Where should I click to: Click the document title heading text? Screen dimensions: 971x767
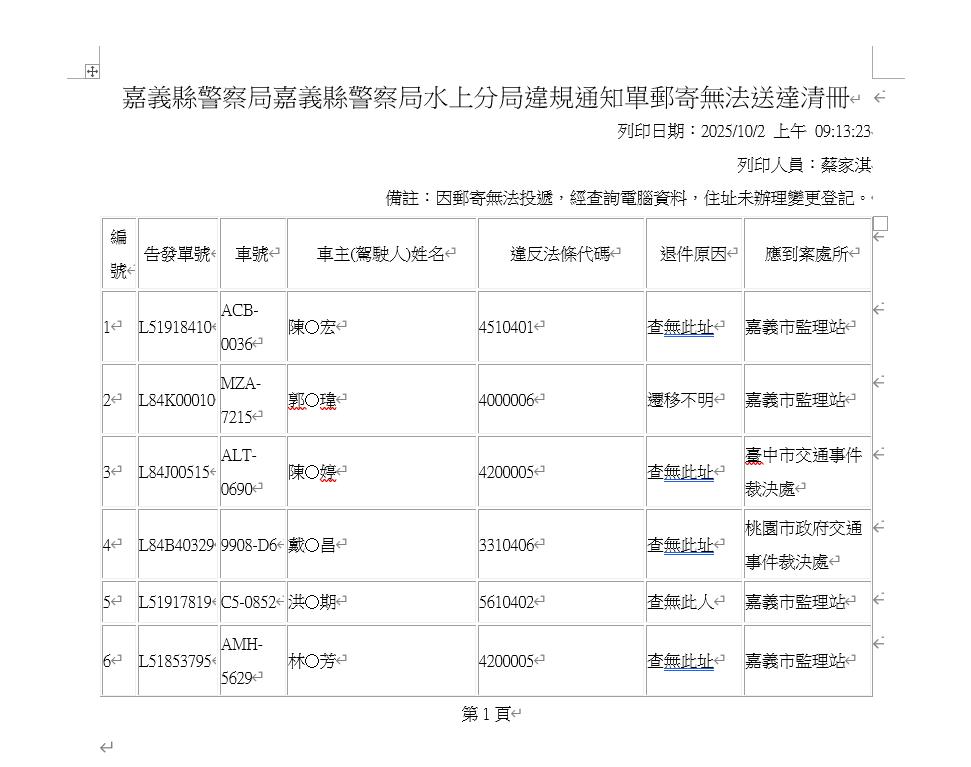coord(486,98)
